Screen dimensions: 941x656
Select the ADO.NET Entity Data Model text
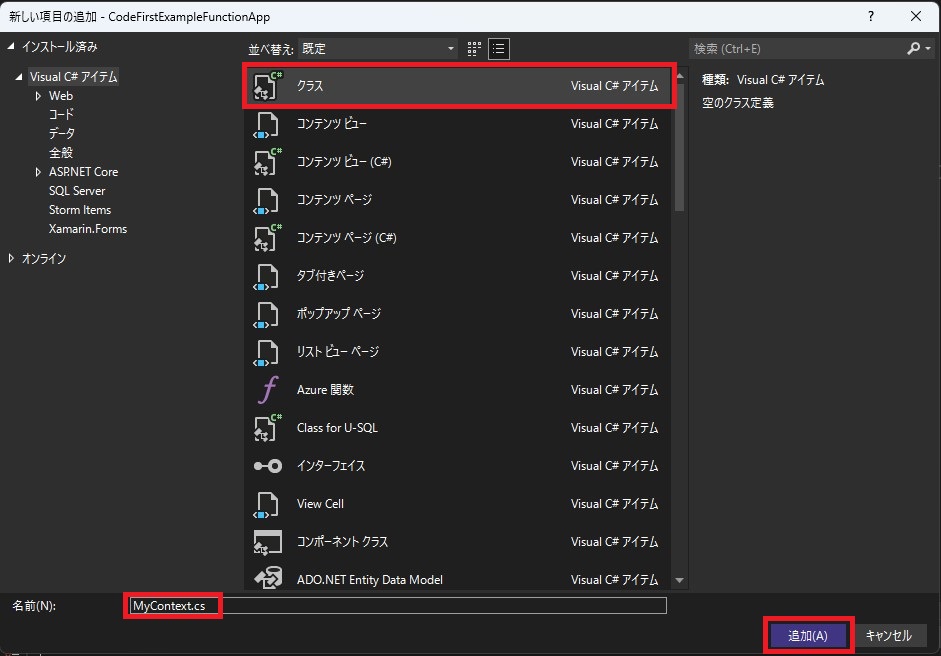pyautogui.click(x=370, y=580)
